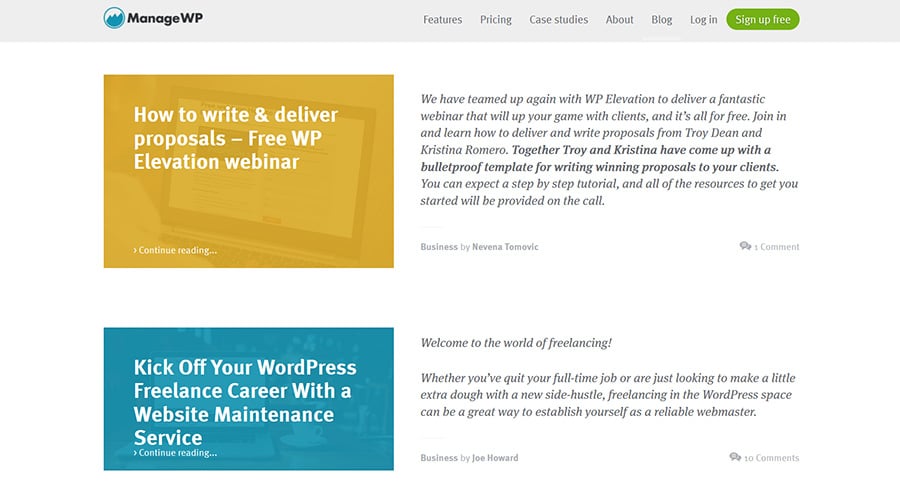This screenshot has width=900, height=481.
Task: Open the 10 Comments link
Action: tap(771, 458)
